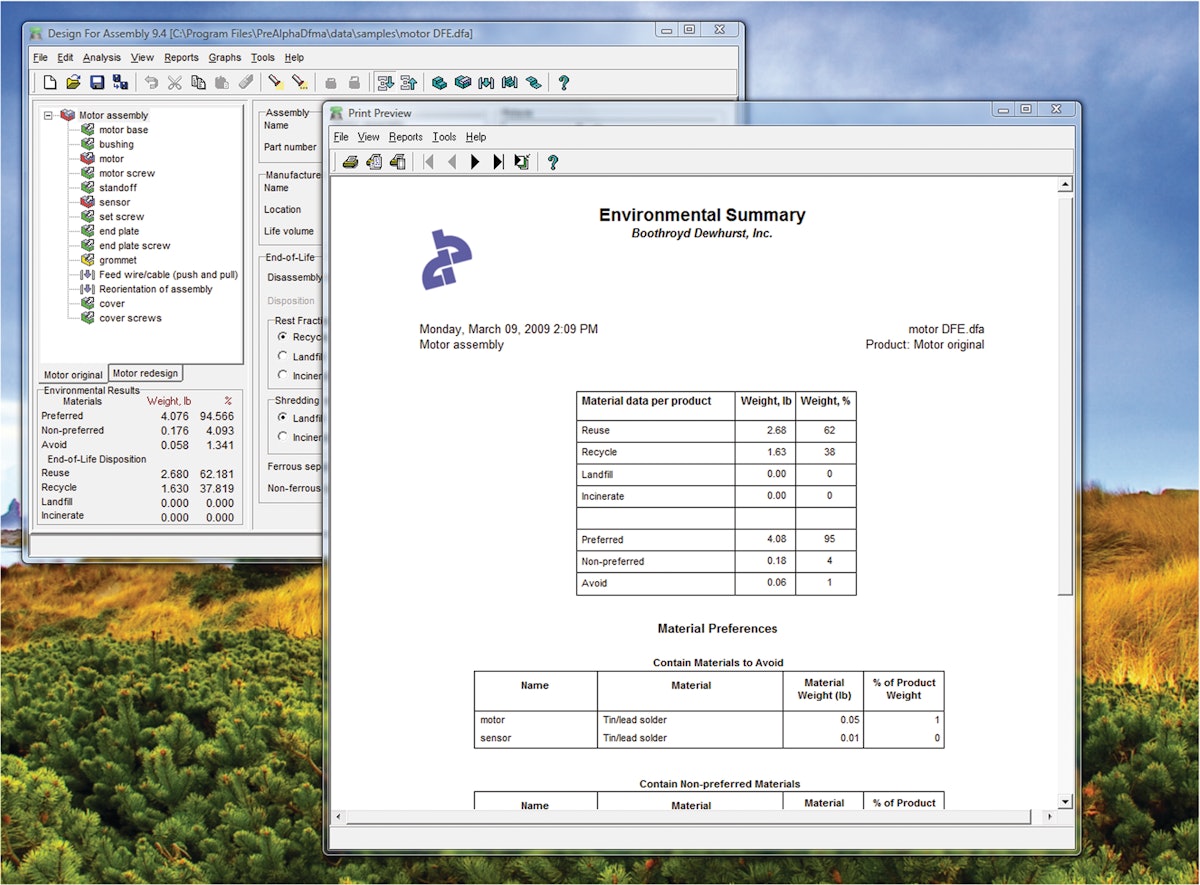The height and width of the screenshot is (885, 1200).
Task: Click the Copy icon in the DFA toolbar
Action: (x=198, y=82)
